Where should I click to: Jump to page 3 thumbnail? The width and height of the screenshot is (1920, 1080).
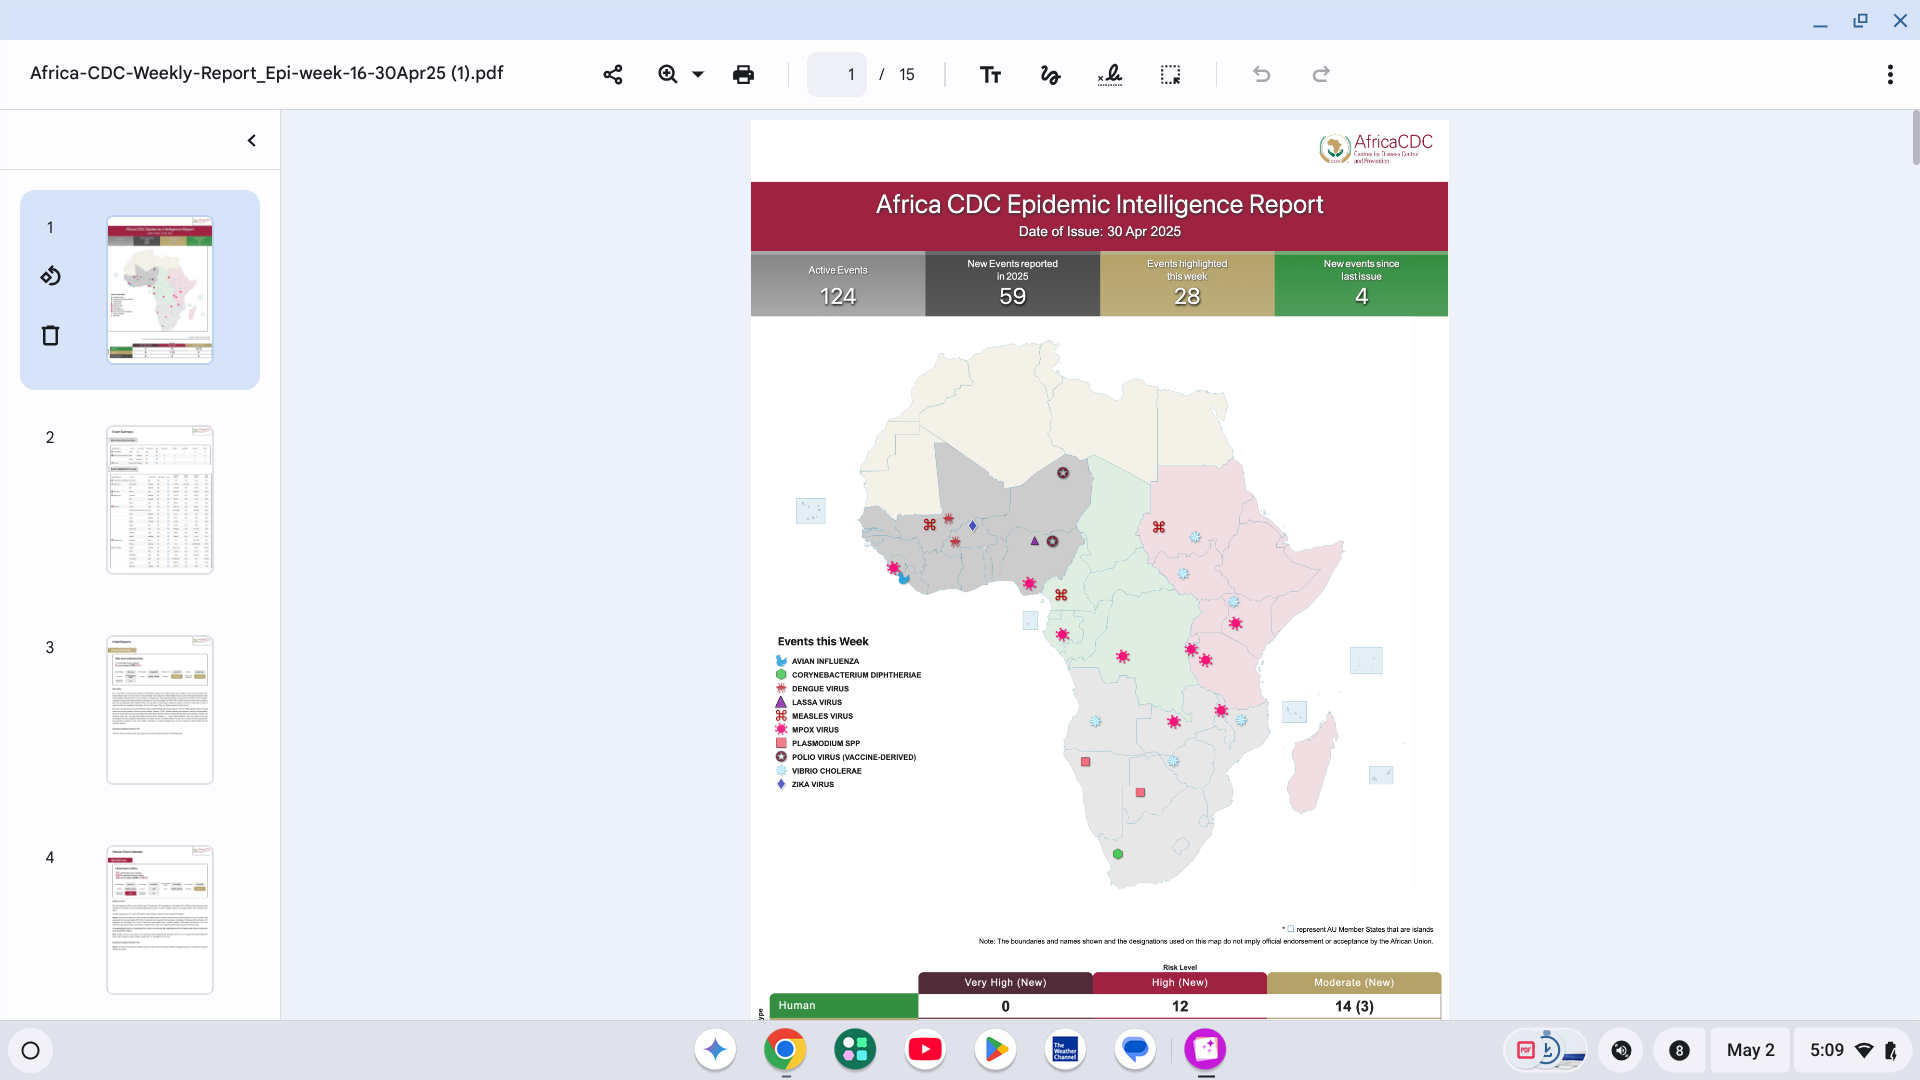click(160, 710)
